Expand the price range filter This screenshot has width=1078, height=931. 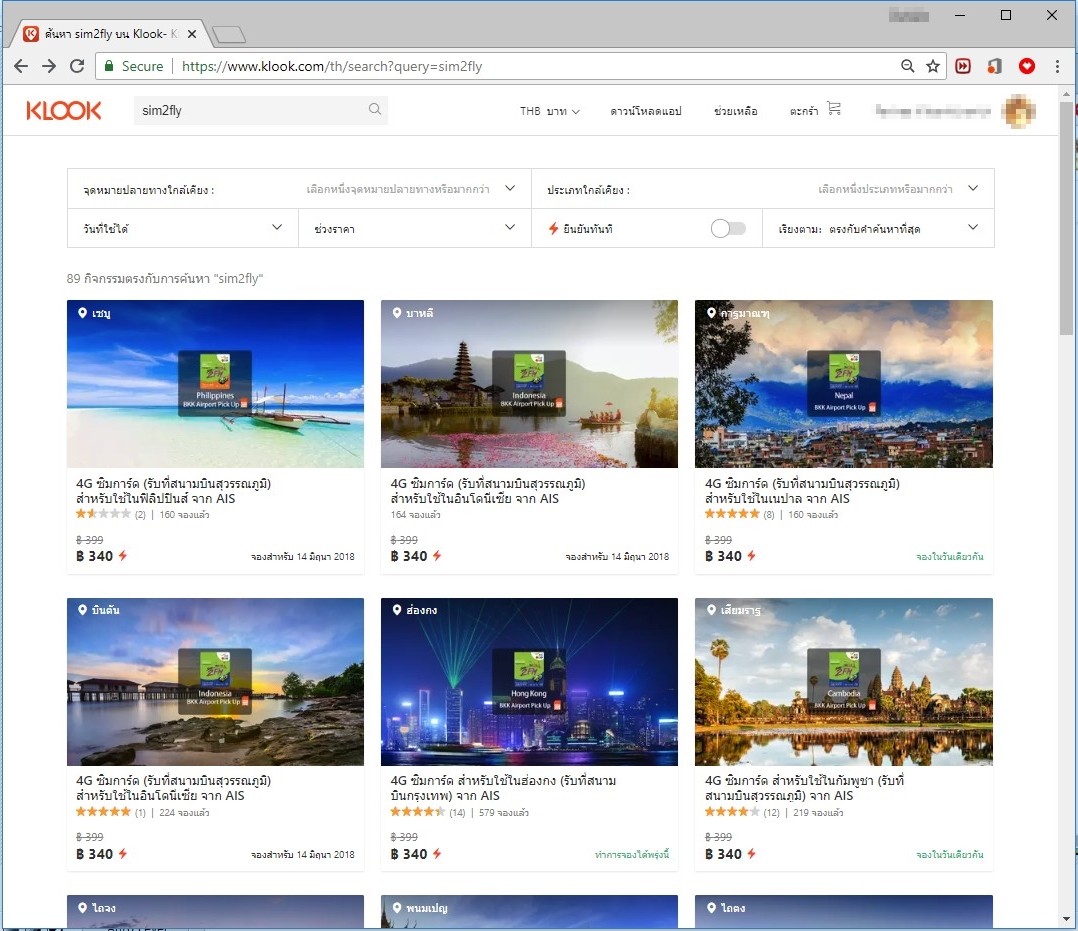415,228
